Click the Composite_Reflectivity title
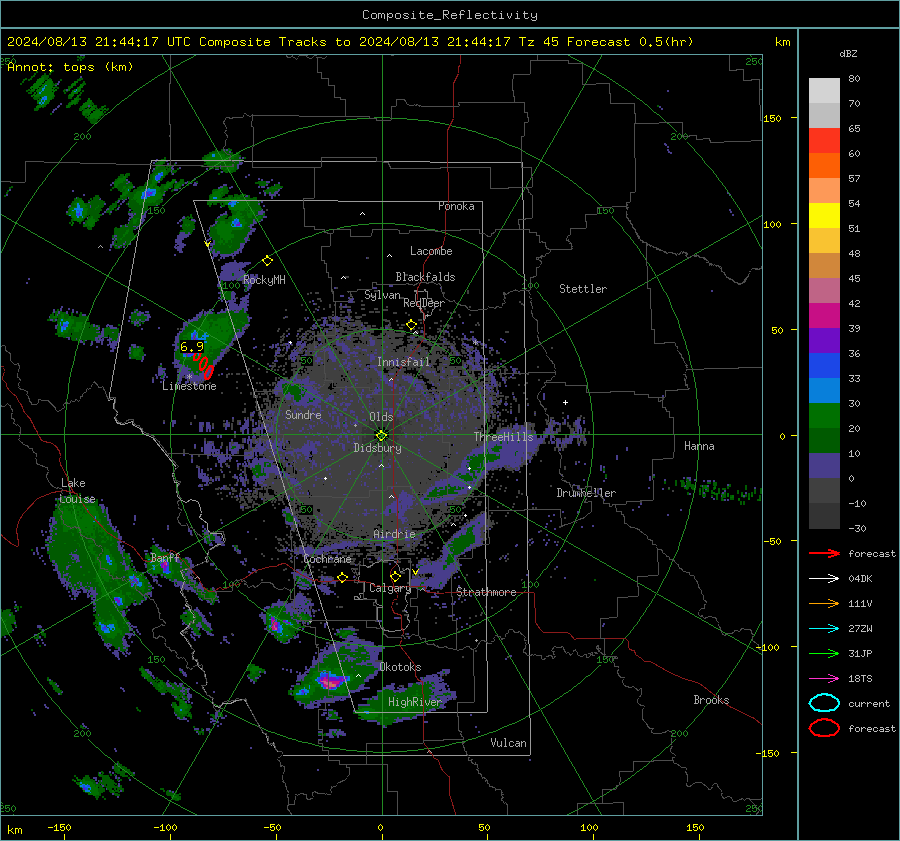 click(x=449, y=15)
